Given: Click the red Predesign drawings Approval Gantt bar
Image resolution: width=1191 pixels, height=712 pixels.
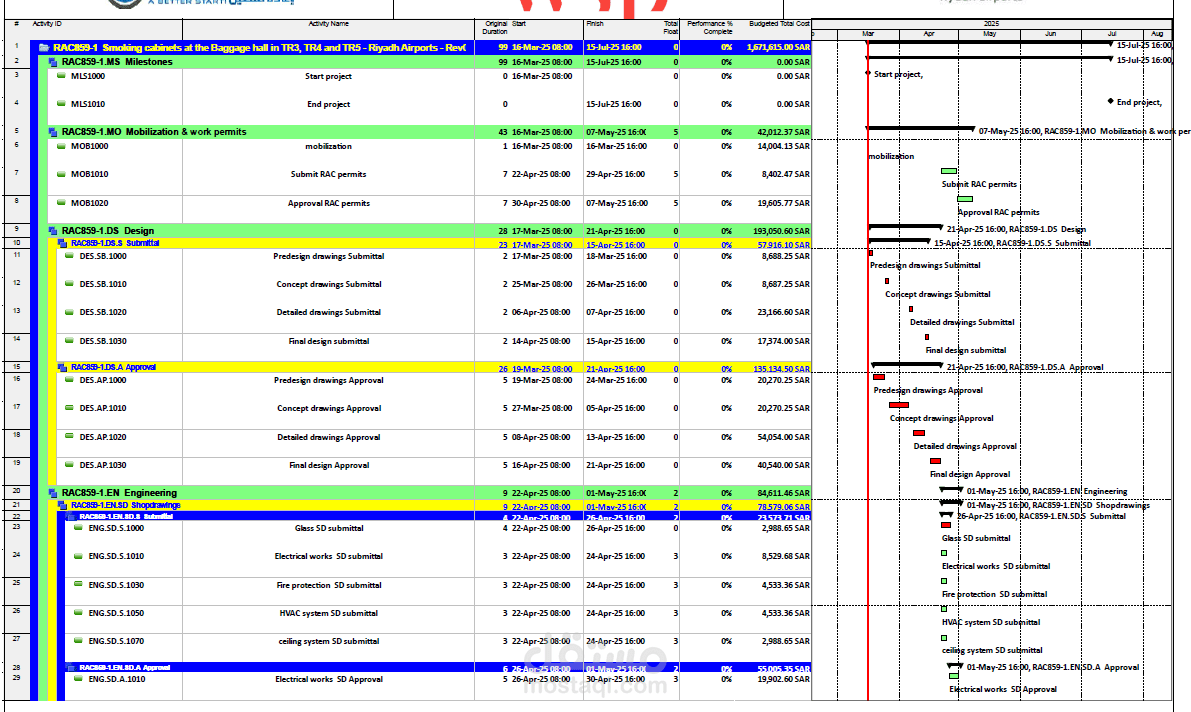Looking at the screenshot, I should [879, 377].
